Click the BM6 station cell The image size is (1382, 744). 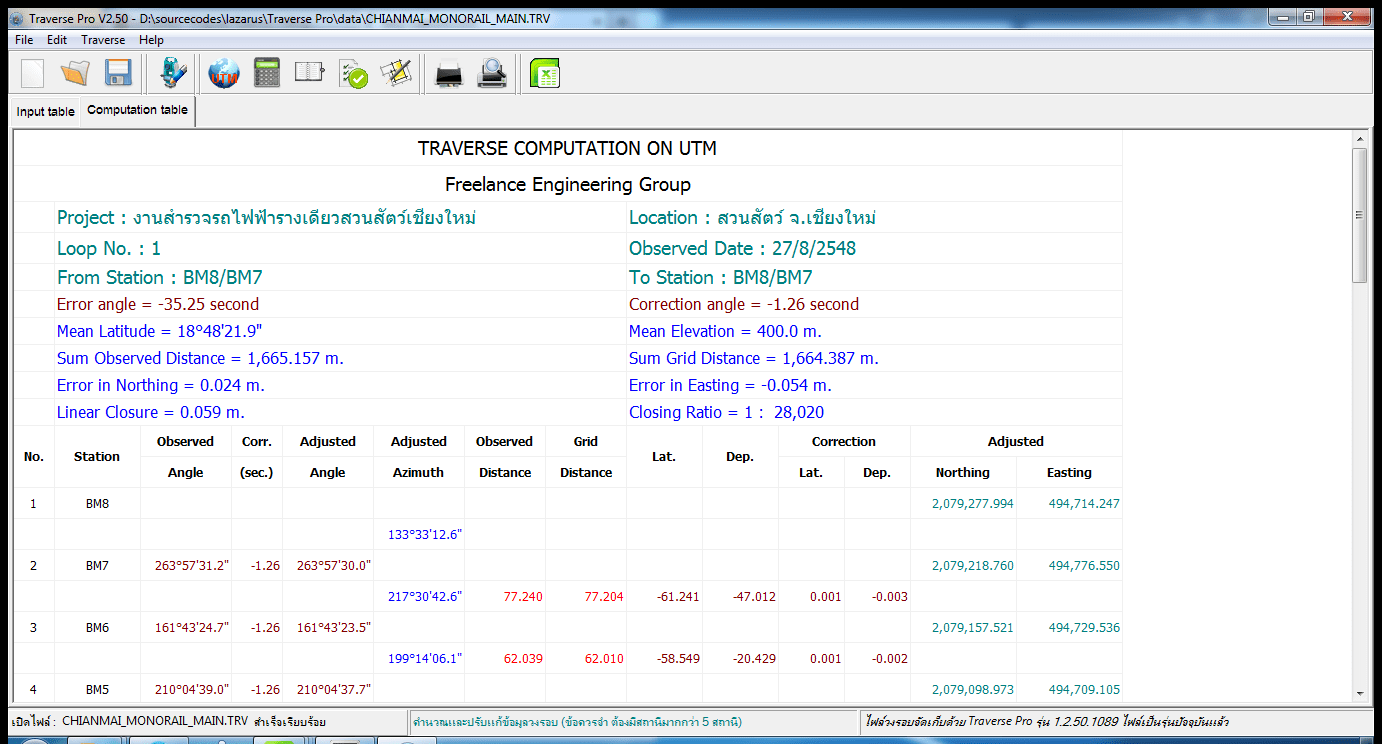tap(97, 627)
